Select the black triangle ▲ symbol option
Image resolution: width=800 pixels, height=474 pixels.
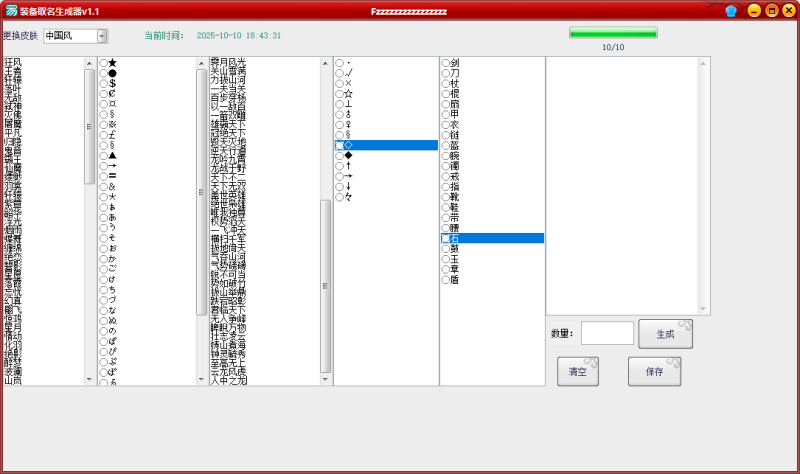[x=104, y=156]
